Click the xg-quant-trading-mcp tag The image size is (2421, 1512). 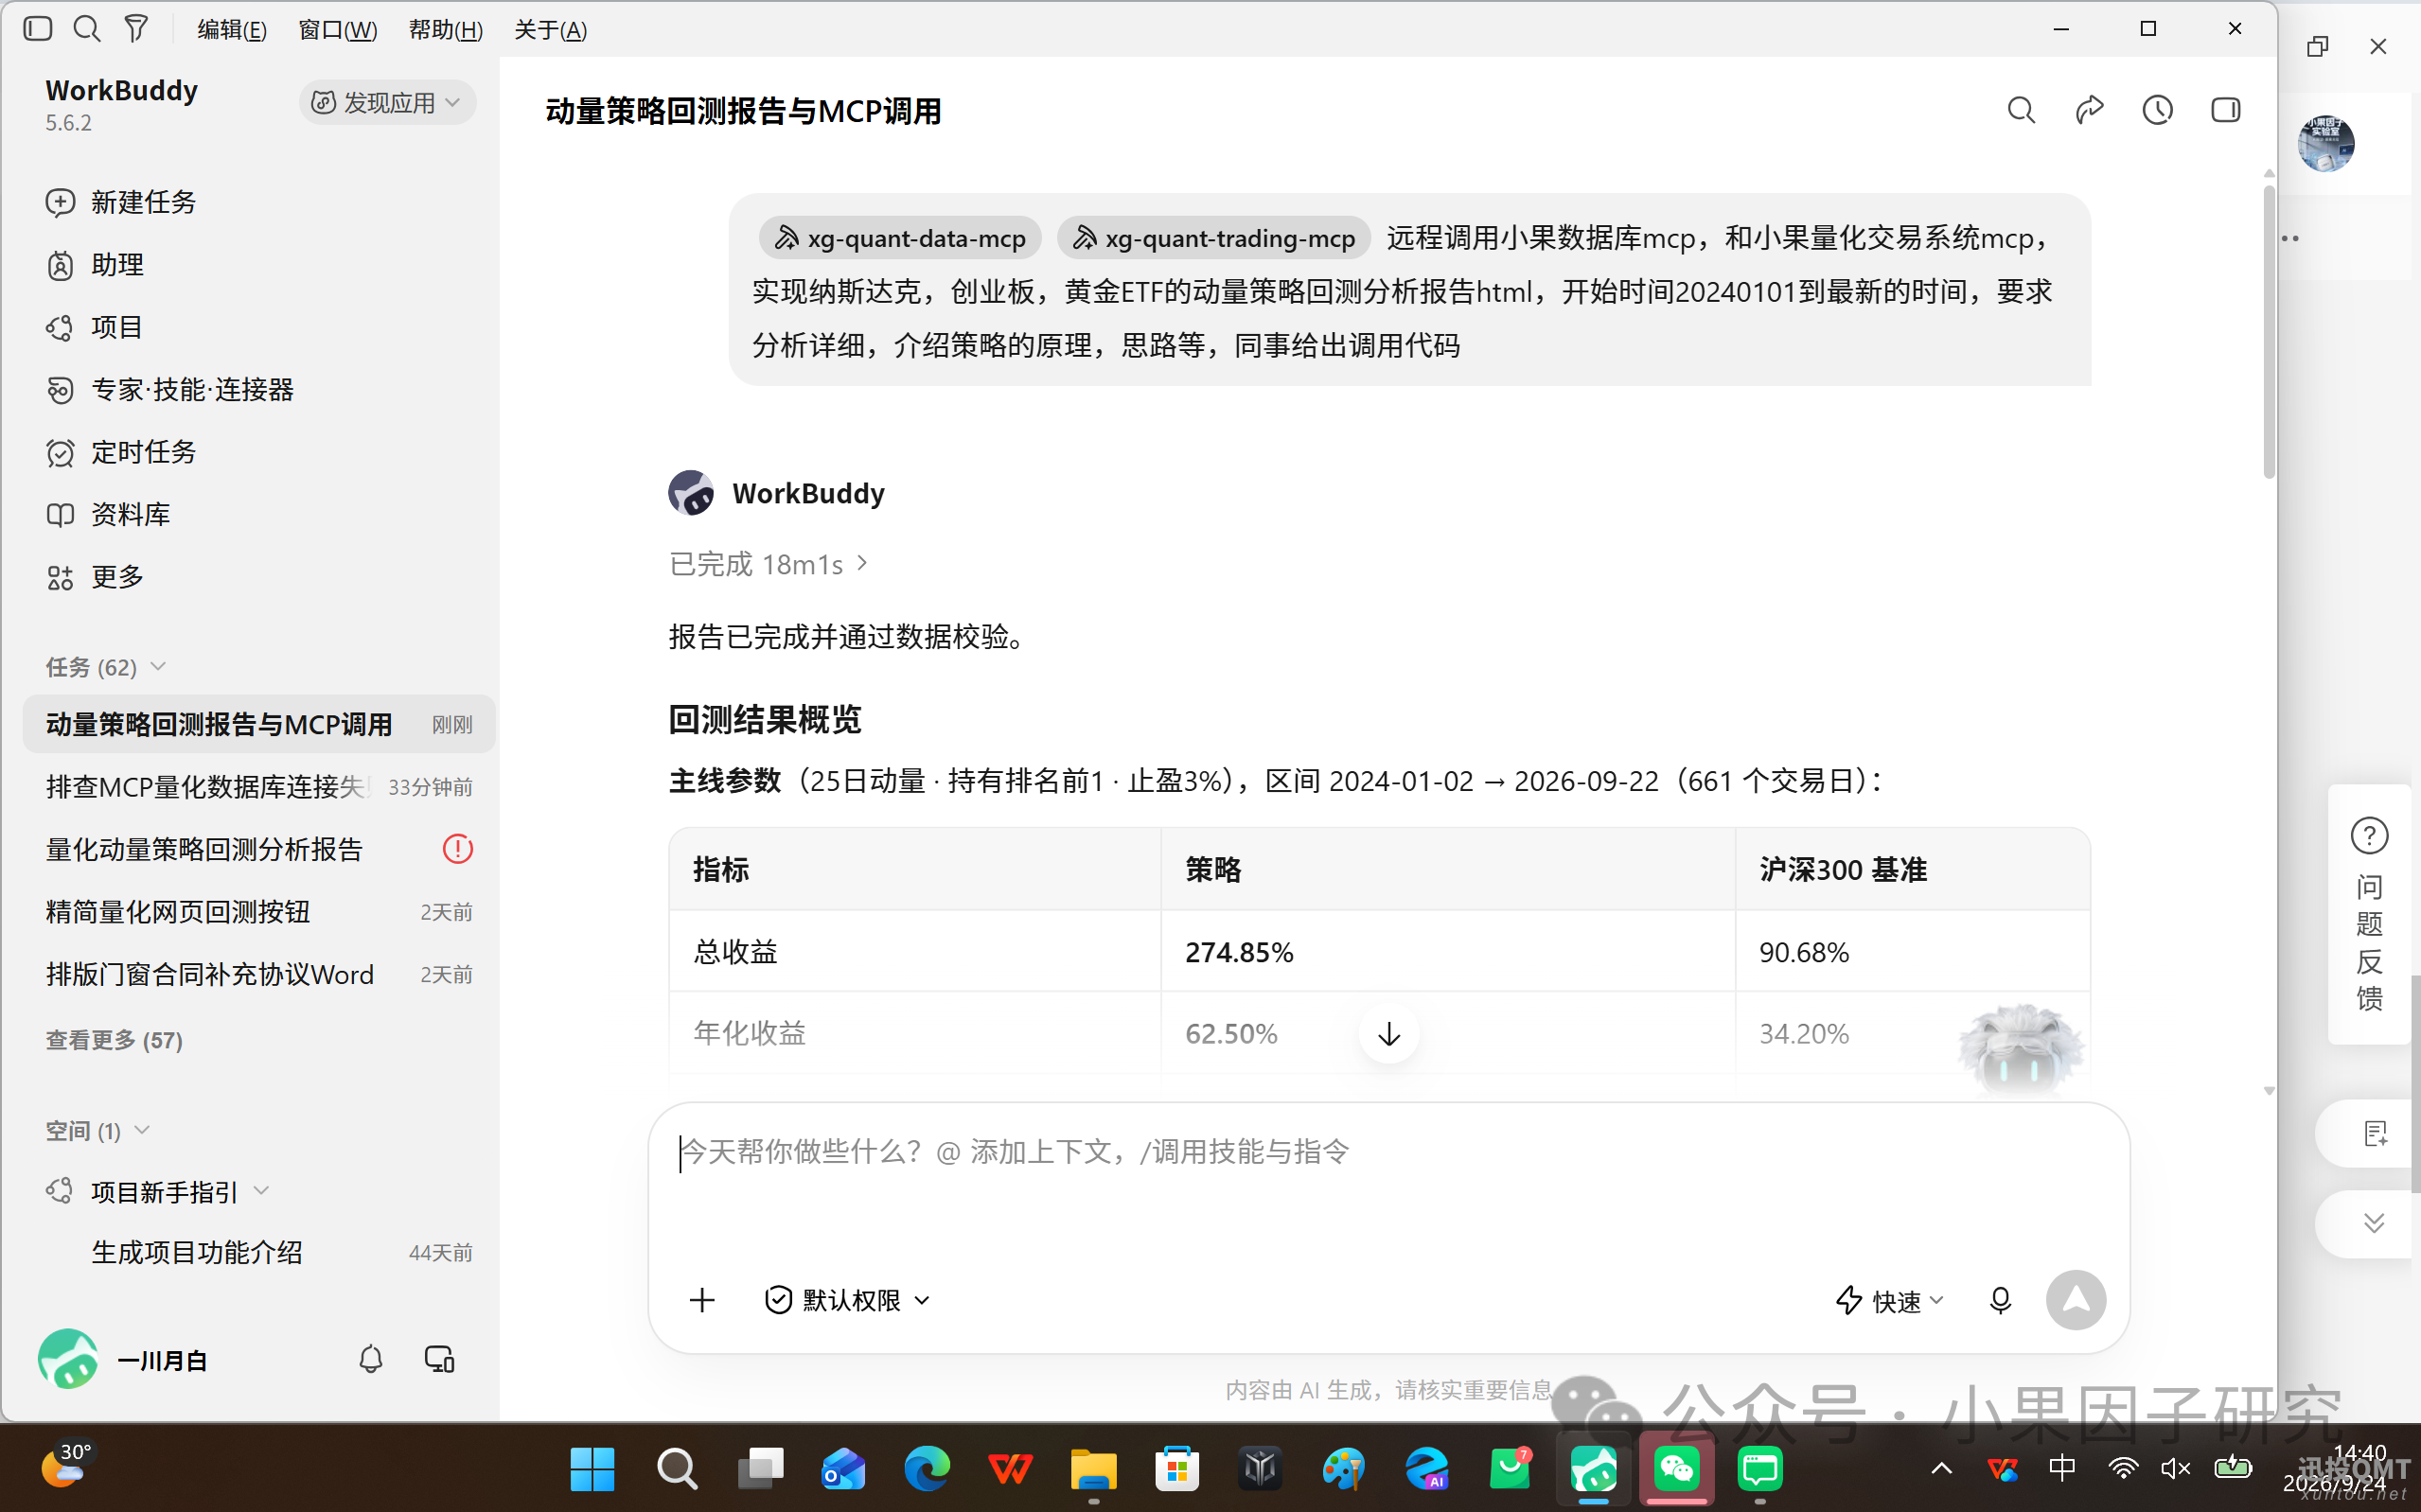pyautogui.click(x=1213, y=238)
